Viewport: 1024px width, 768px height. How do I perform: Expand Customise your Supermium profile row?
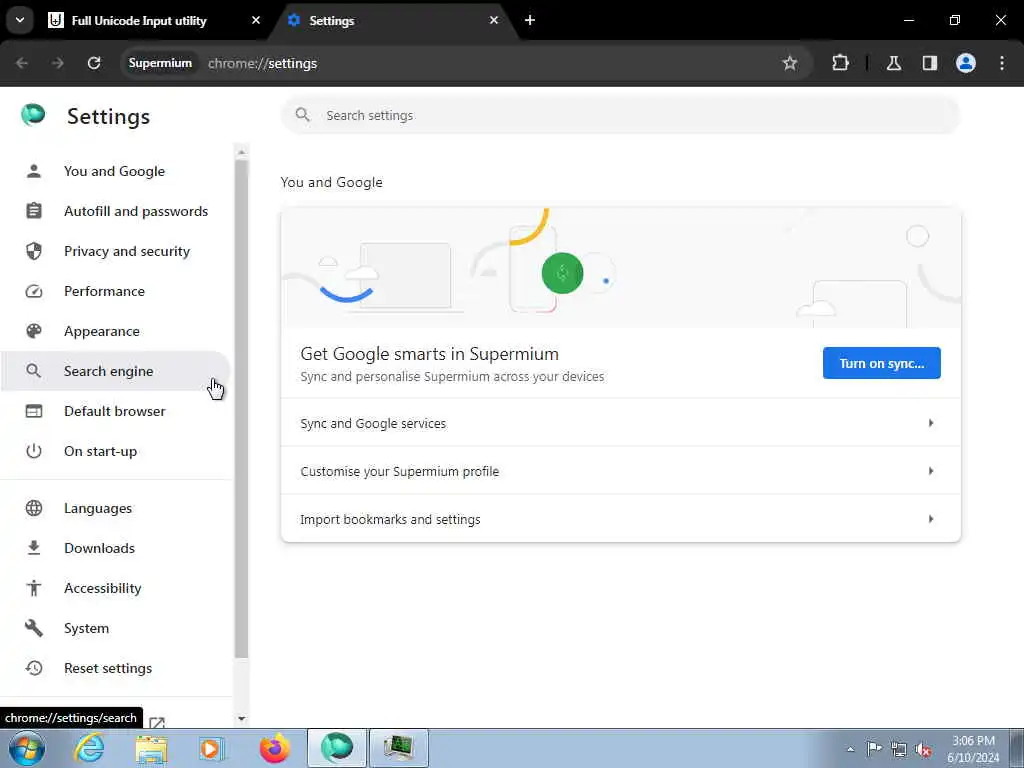[x=620, y=471]
